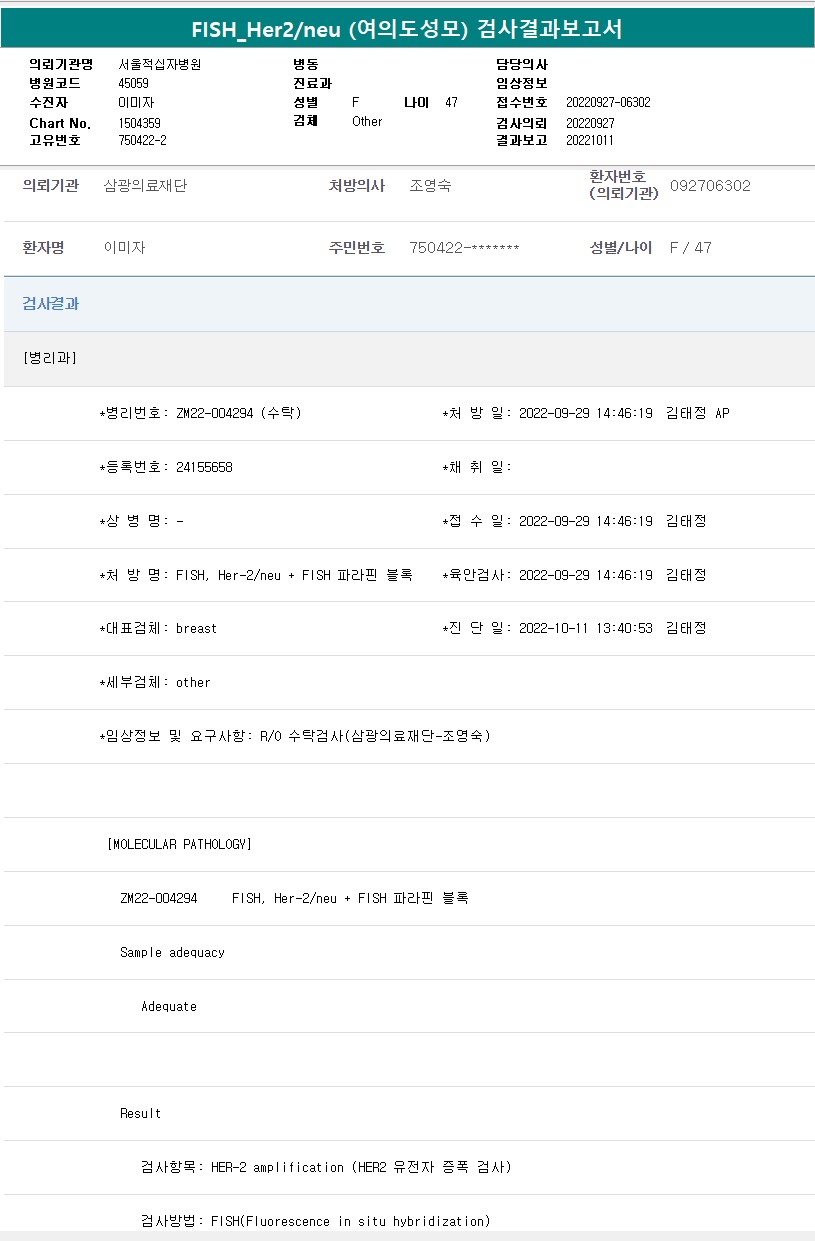Click patient number '092706302'

[x=710, y=185]
